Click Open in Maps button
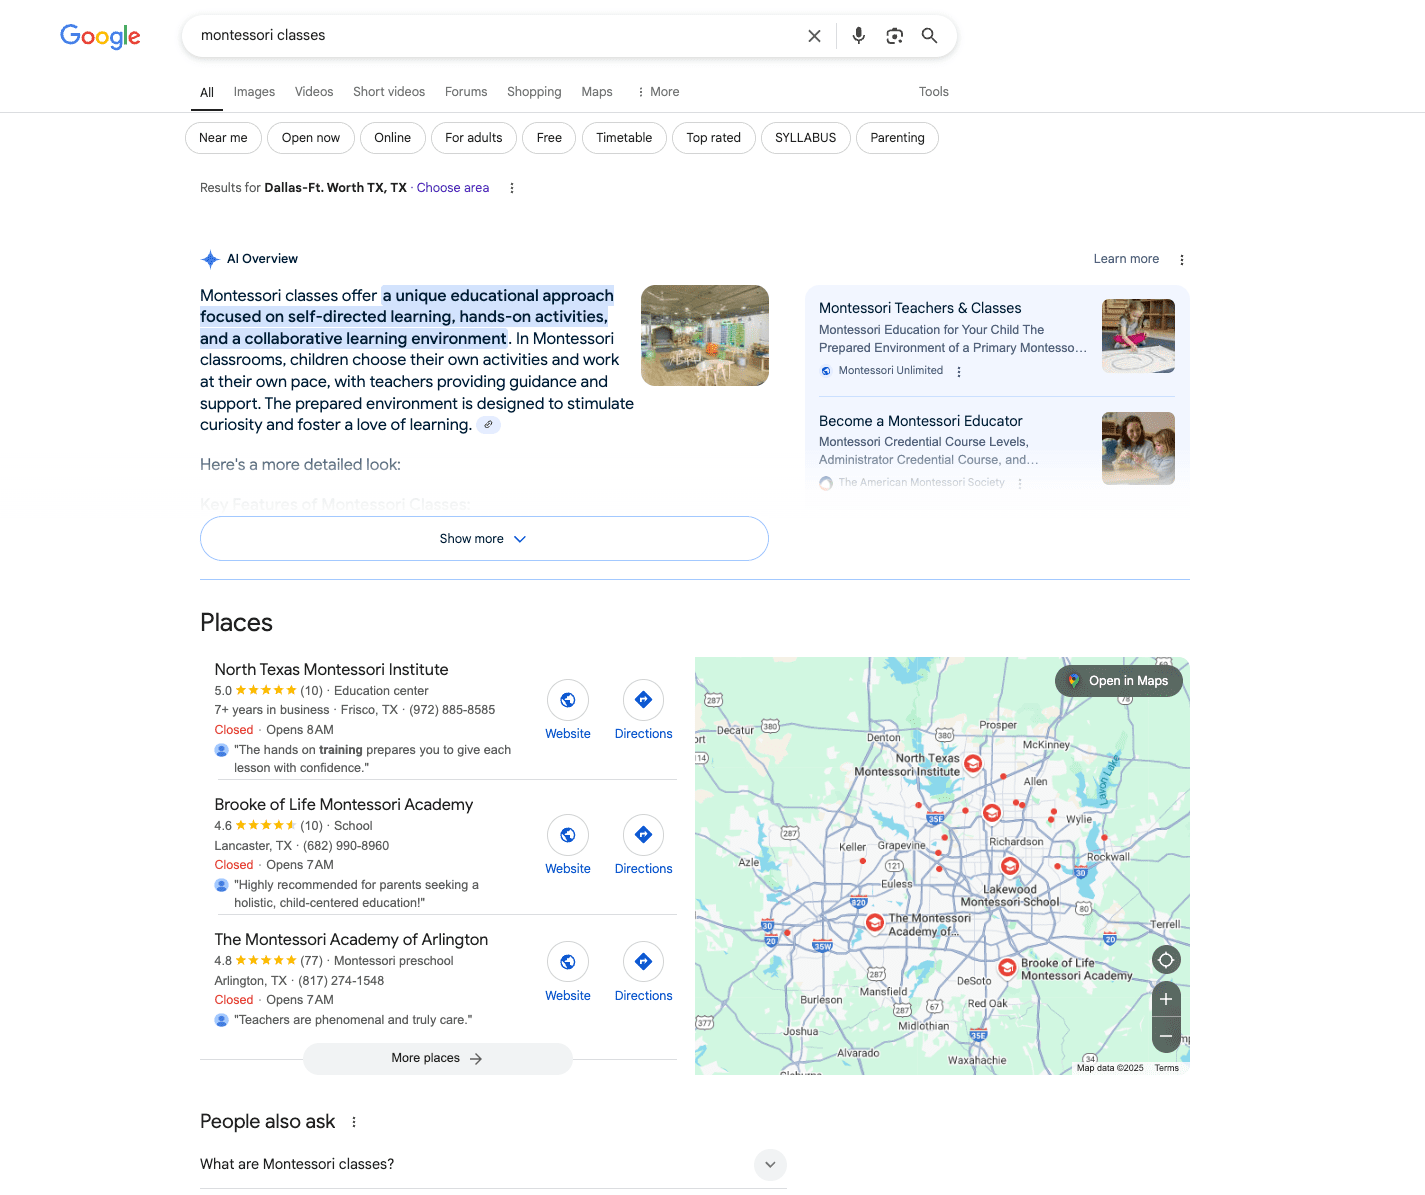The height and width of the screenshot is (1195, 1425). click(1119, 681)
